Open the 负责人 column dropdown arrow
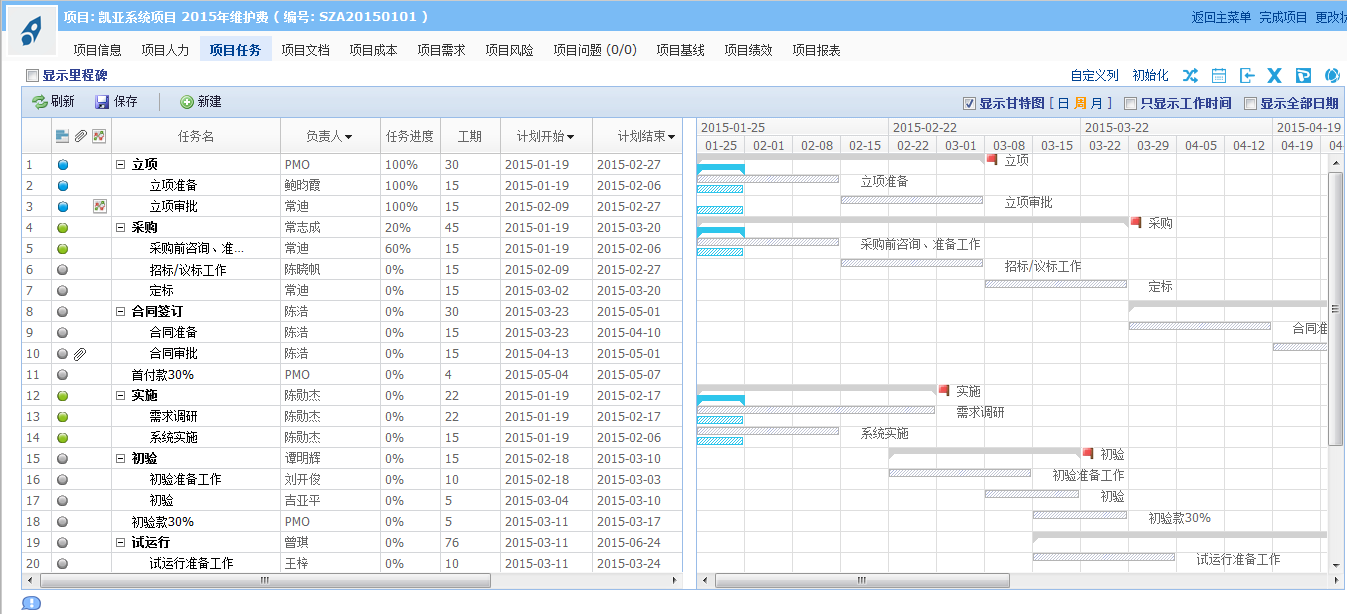The height and width of the screenshot is (614, 1347). click(x=348, y=137)
